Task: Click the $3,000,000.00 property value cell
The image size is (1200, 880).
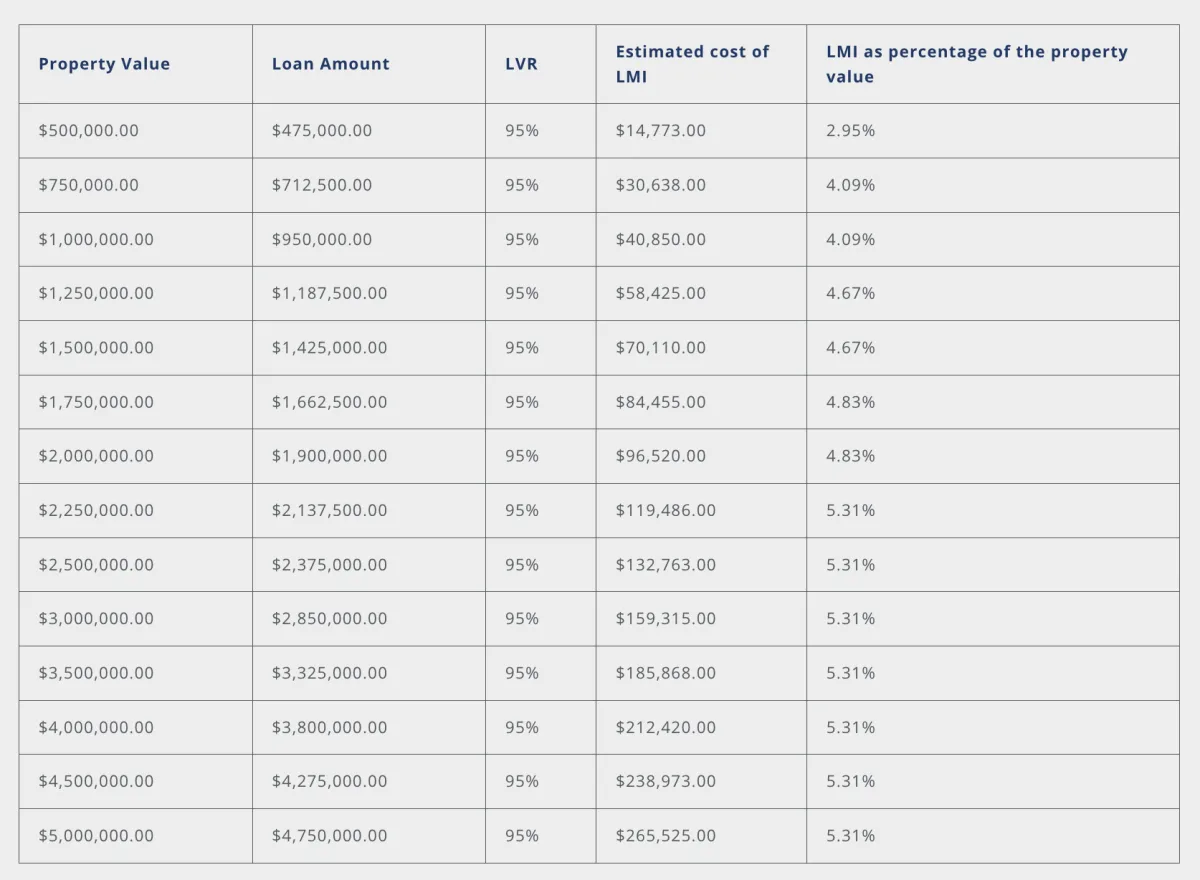Action: tap(96, 619)
